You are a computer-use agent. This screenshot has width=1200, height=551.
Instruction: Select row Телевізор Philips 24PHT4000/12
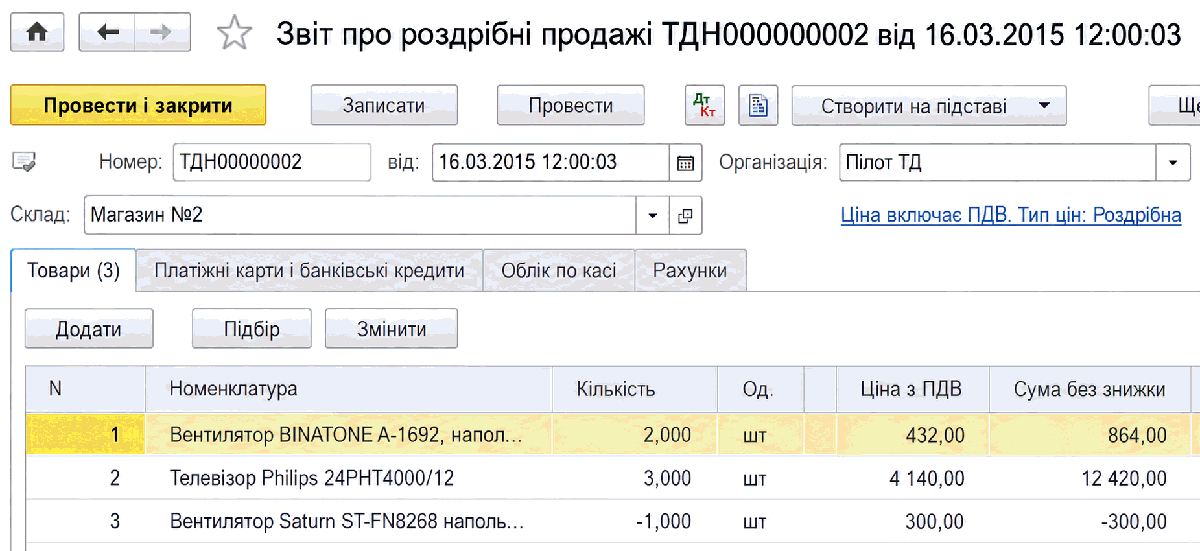click(612, 479)
